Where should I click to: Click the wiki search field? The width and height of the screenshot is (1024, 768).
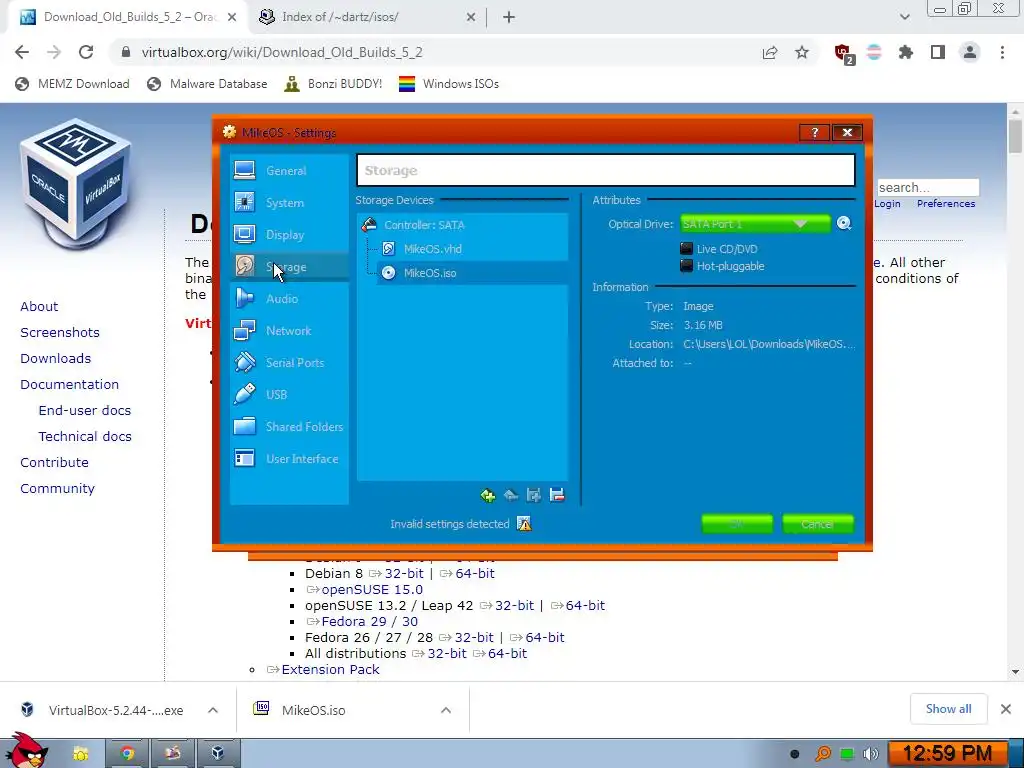[x=927, y=187]
